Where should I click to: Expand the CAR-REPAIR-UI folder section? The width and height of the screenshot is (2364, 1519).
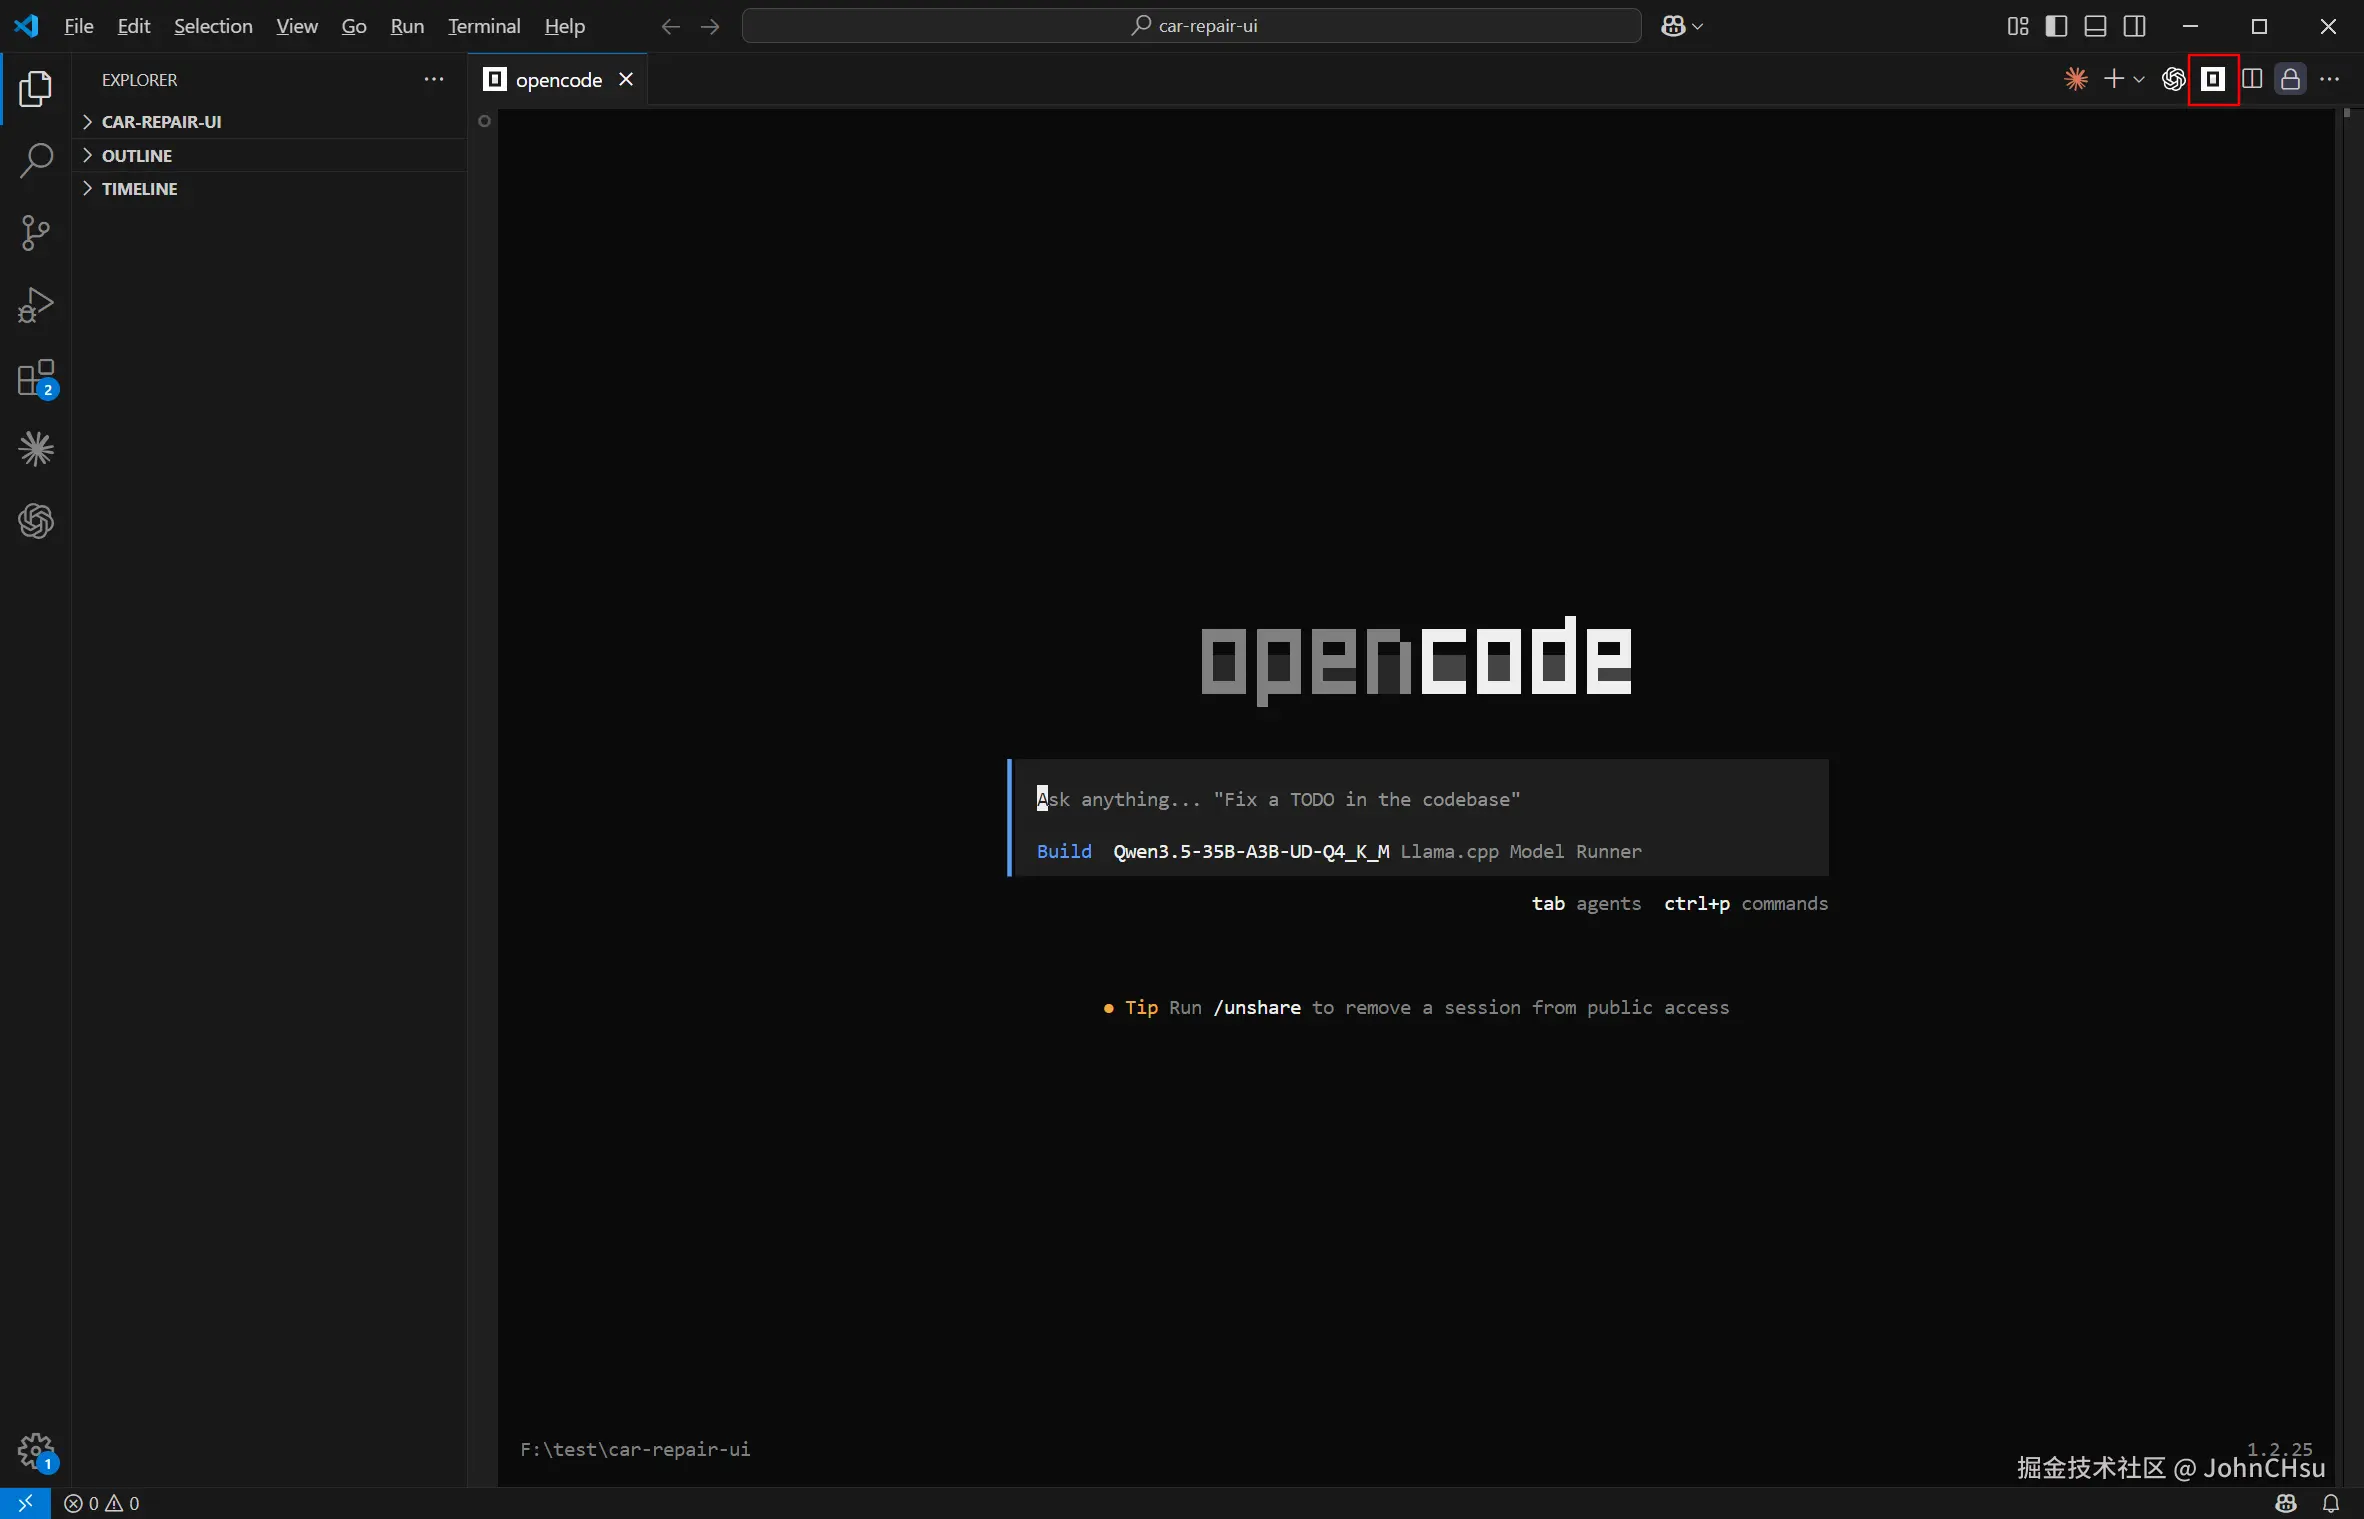161,122
